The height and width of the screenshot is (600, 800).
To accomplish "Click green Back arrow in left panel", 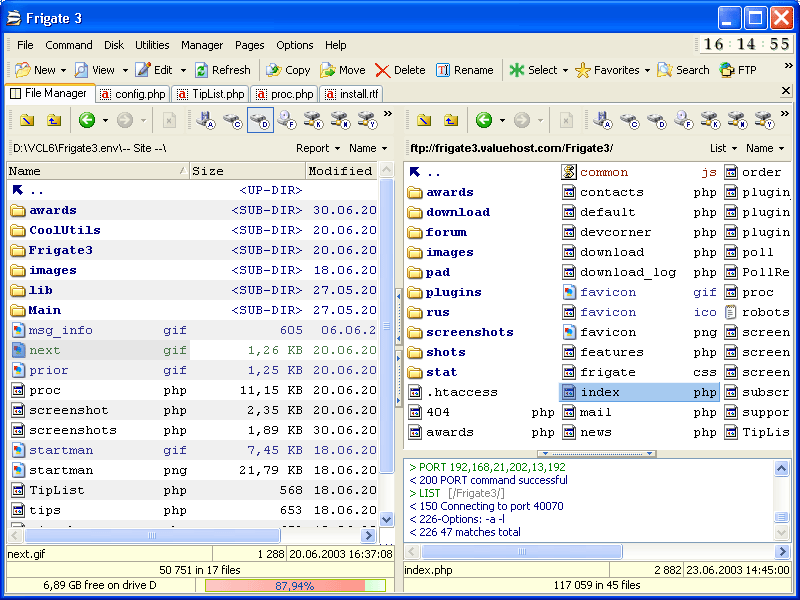I will coord(87,120).
